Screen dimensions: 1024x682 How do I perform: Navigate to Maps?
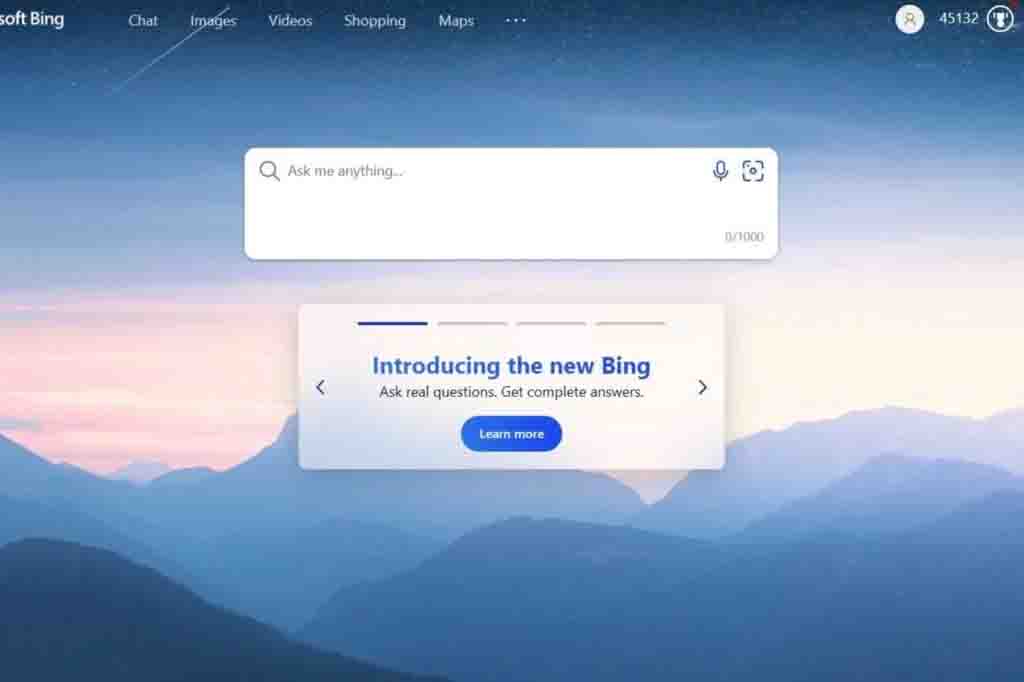456,21
